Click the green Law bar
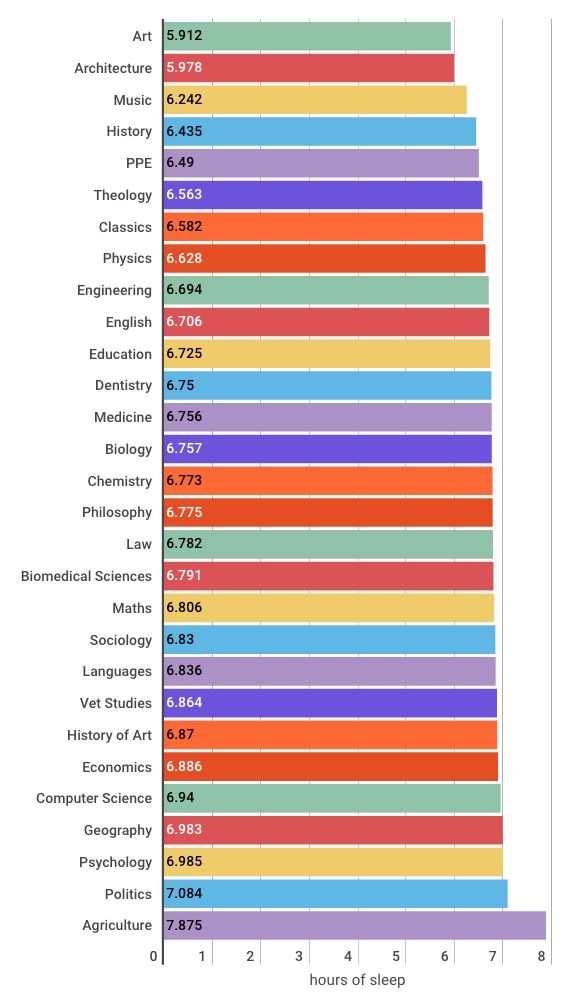581x1003 pixels. (328, 544)
